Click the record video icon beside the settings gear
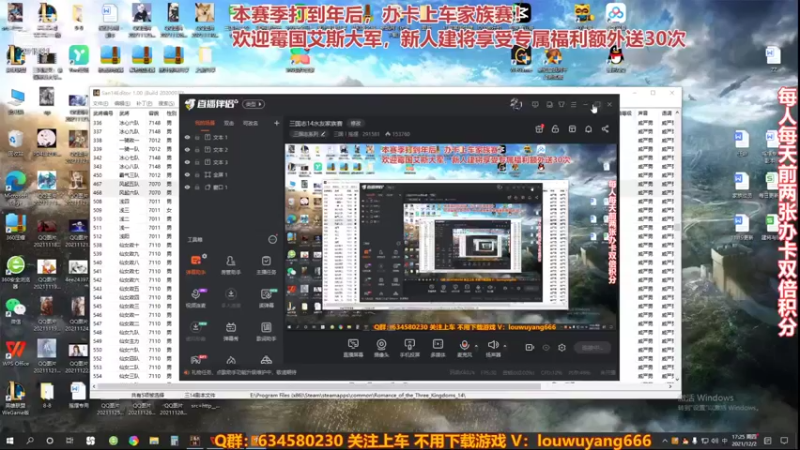The image size is (800, 450). click(530, 347)
